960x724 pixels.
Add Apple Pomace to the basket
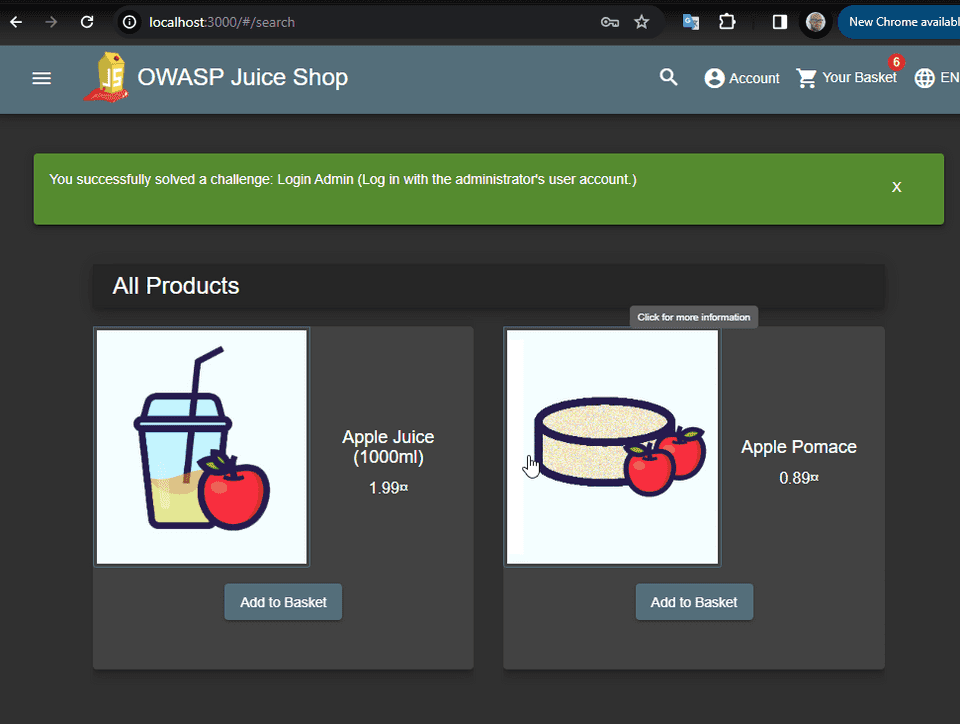[x=694, y=601]
